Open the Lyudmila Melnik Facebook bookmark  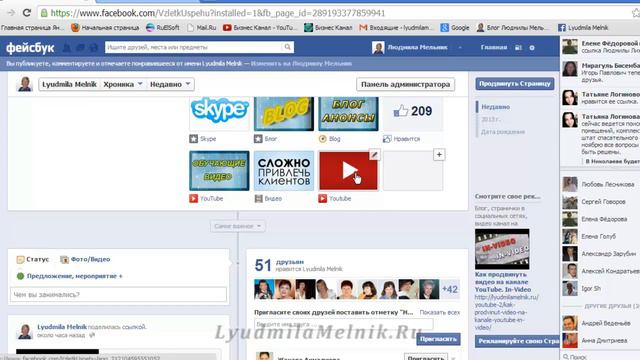(583, 27)
